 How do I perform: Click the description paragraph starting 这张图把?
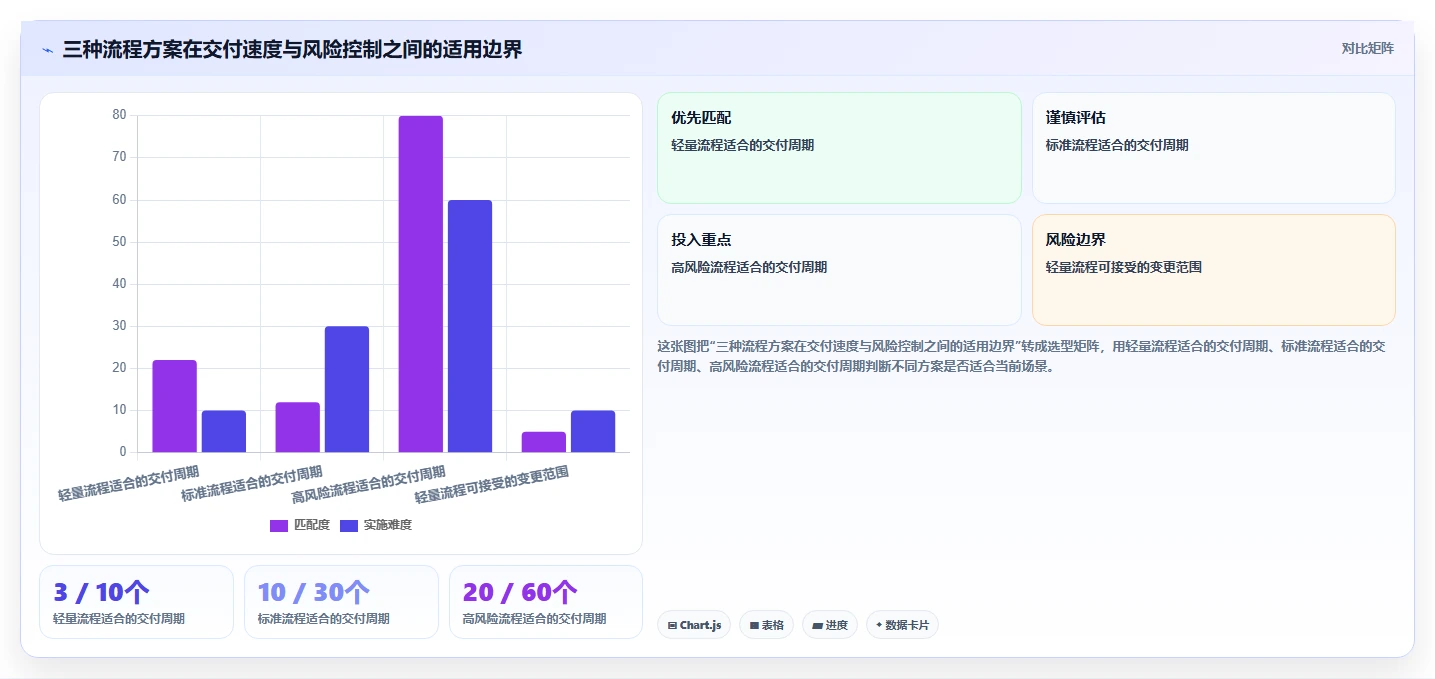pos(1021,356)
